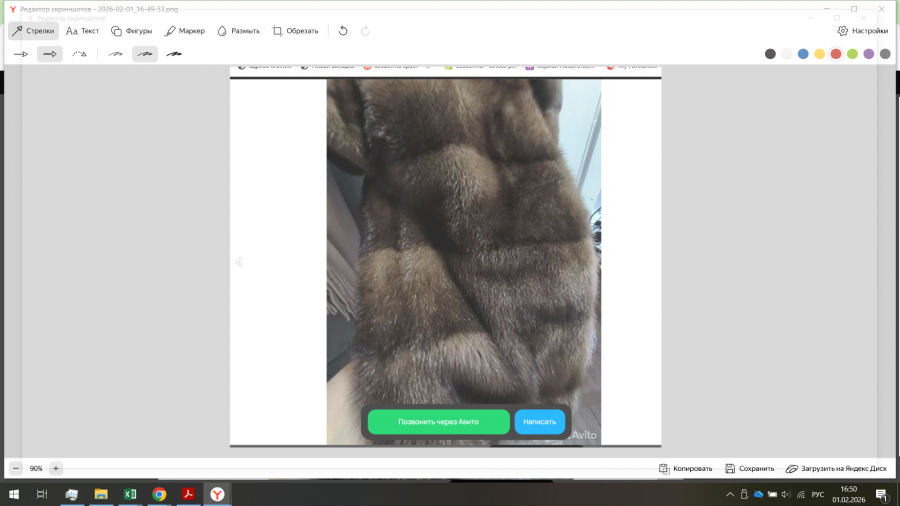Viewport: 900px width, 506px height.
Task: Select the Текст (Text) tool
Action: (x=82, y=31)
